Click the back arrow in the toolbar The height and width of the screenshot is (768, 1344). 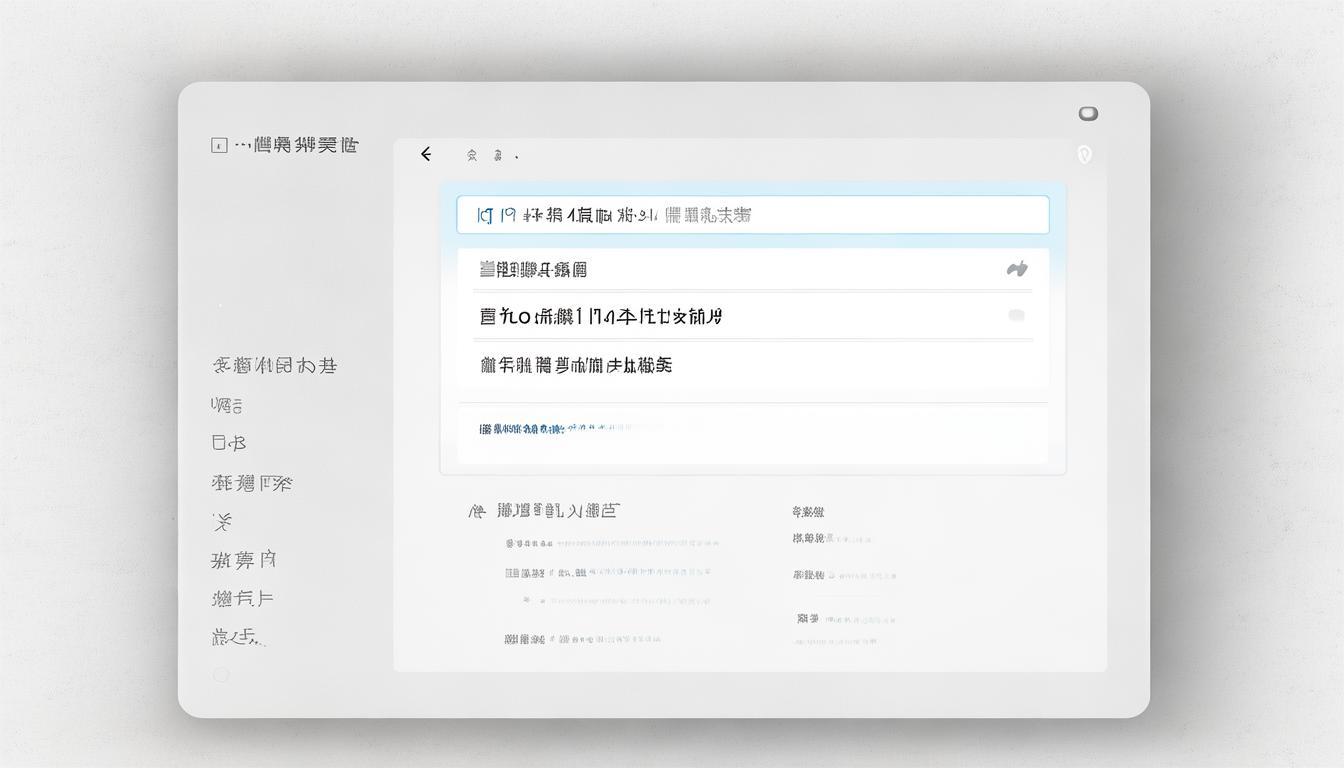(426, 154)
